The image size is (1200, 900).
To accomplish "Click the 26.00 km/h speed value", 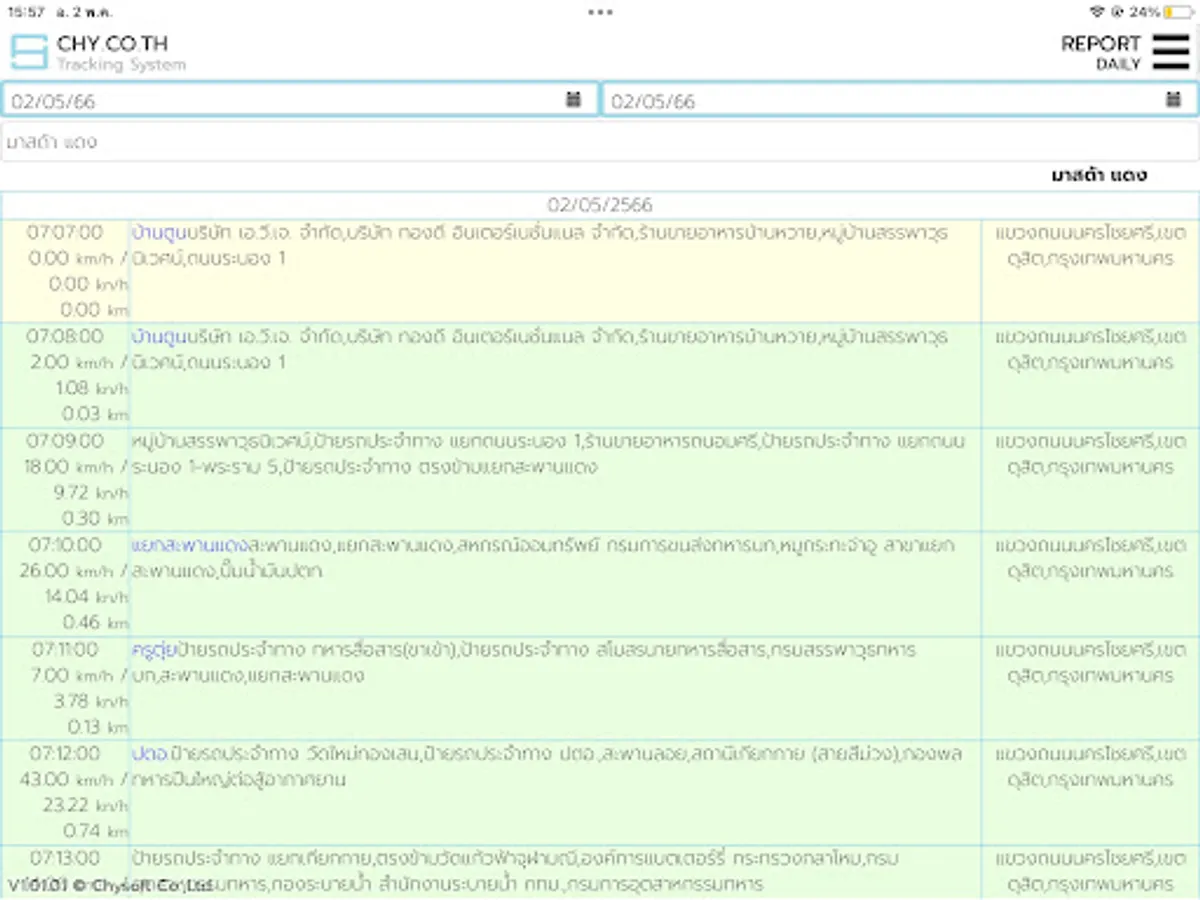I will coord(66,570).
